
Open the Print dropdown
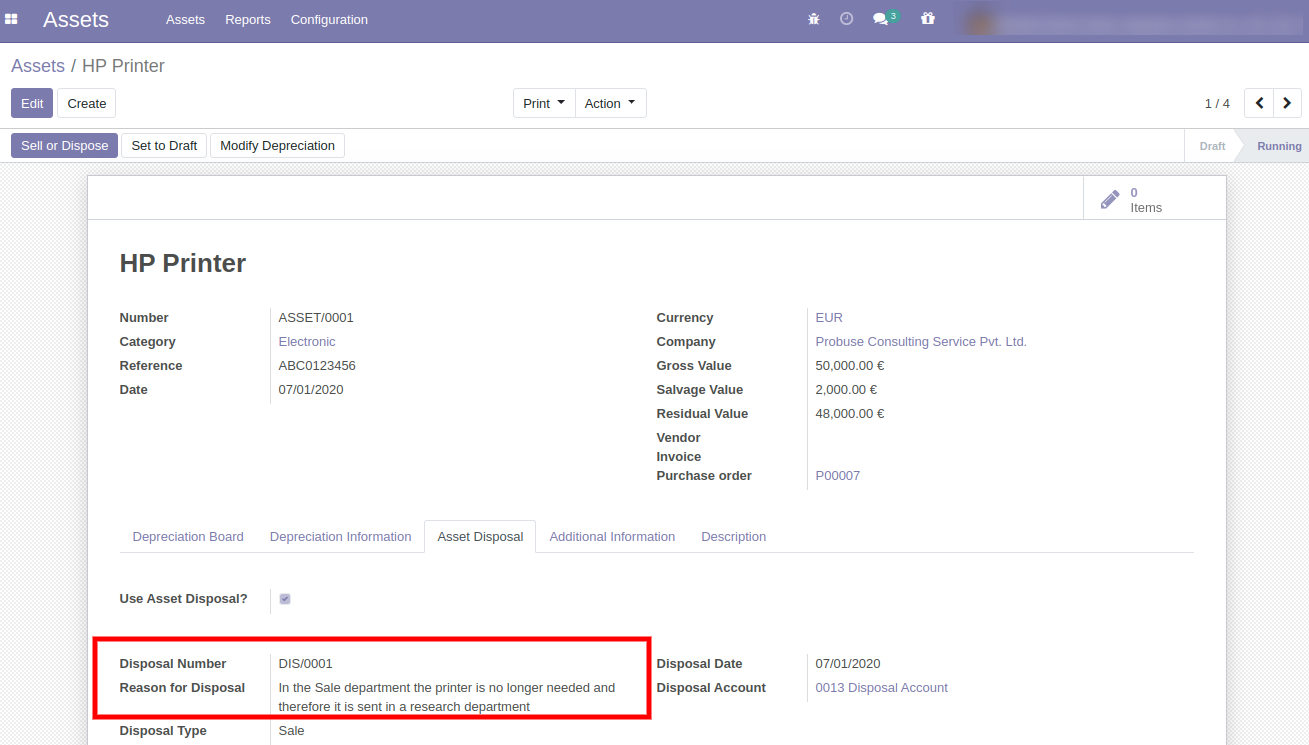coord(544,103)
